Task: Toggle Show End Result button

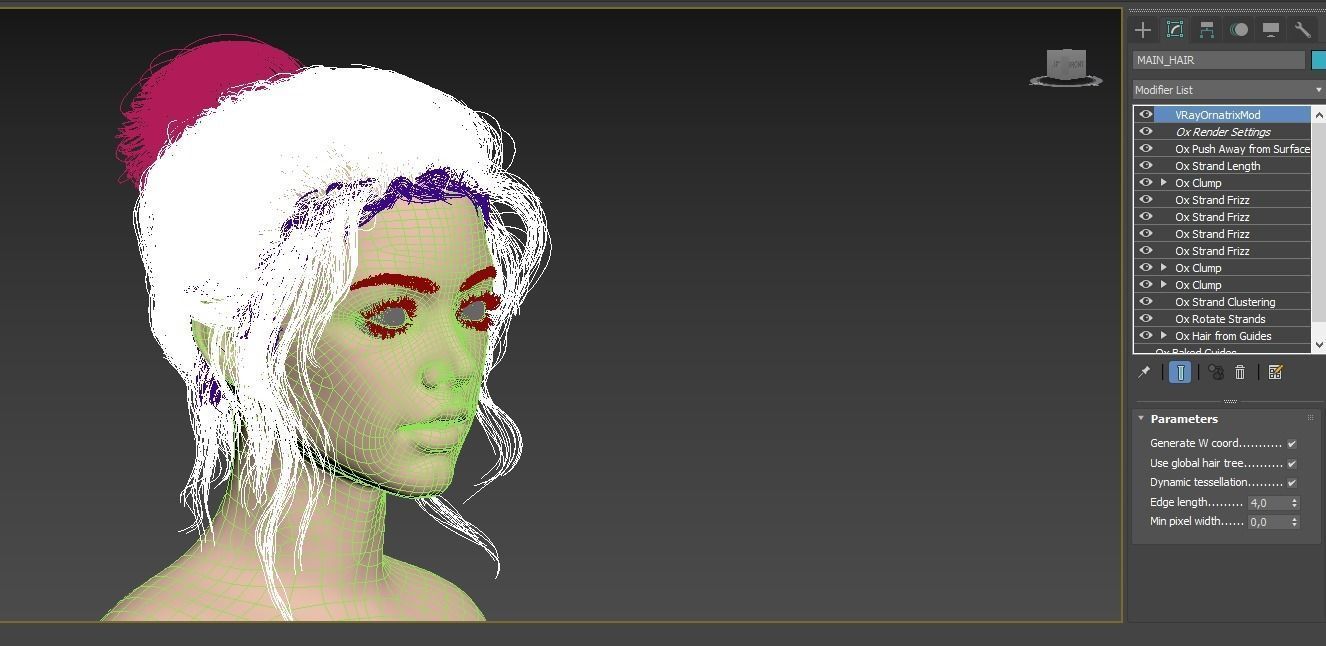Action: [1180, 372]
